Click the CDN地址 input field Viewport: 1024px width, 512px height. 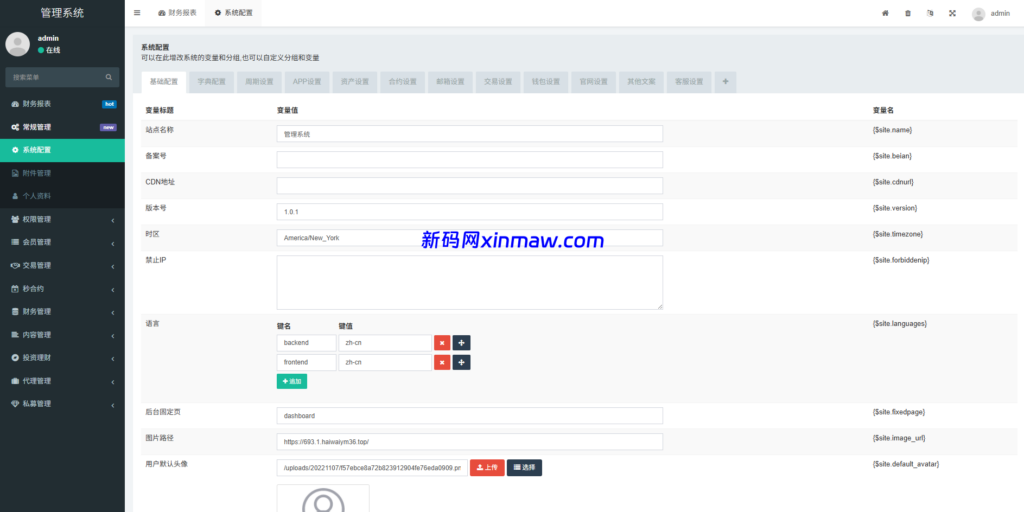[470, 185]
